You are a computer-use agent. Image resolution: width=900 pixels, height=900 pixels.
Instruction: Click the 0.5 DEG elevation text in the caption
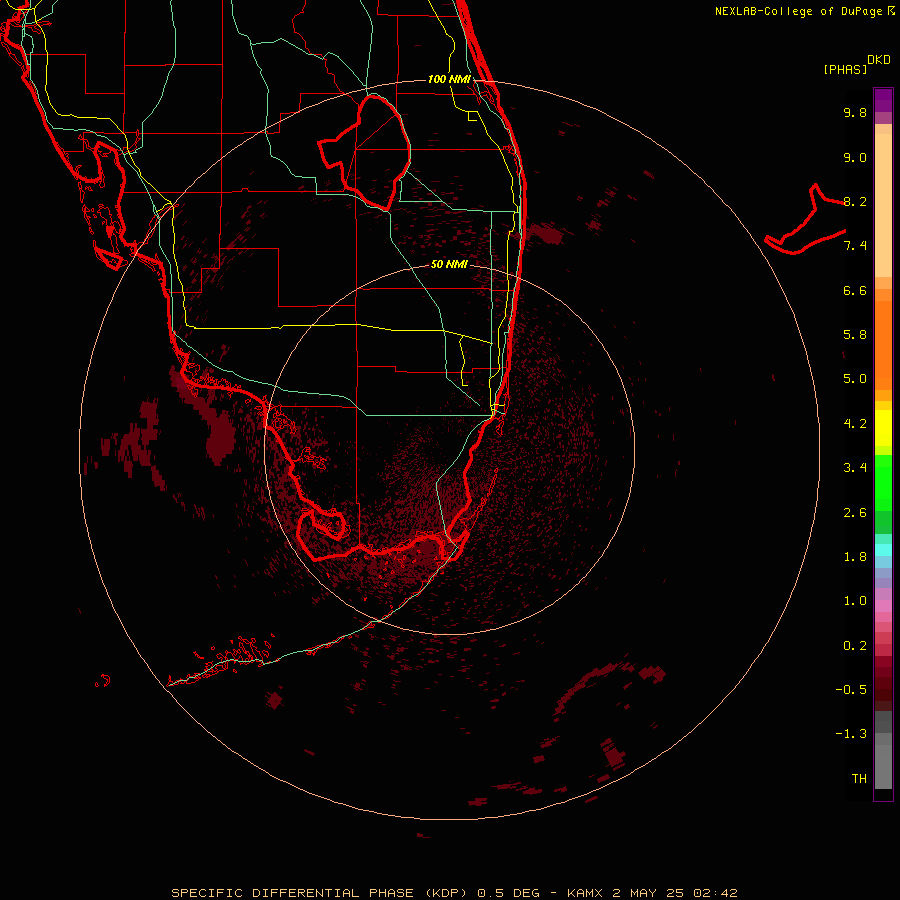point(509,893)
